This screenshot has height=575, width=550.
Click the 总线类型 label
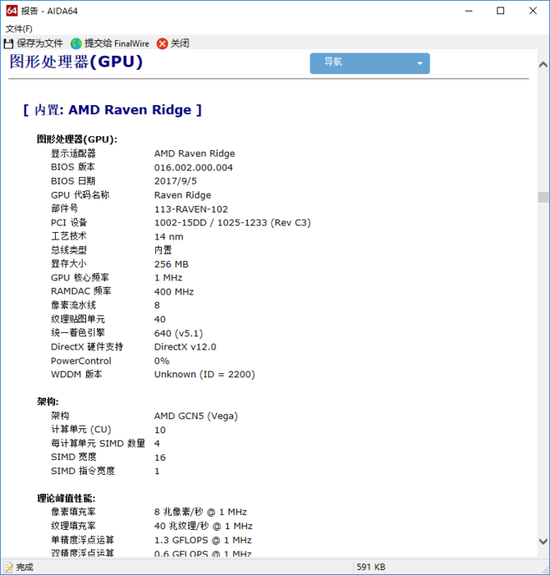point(69,250)
